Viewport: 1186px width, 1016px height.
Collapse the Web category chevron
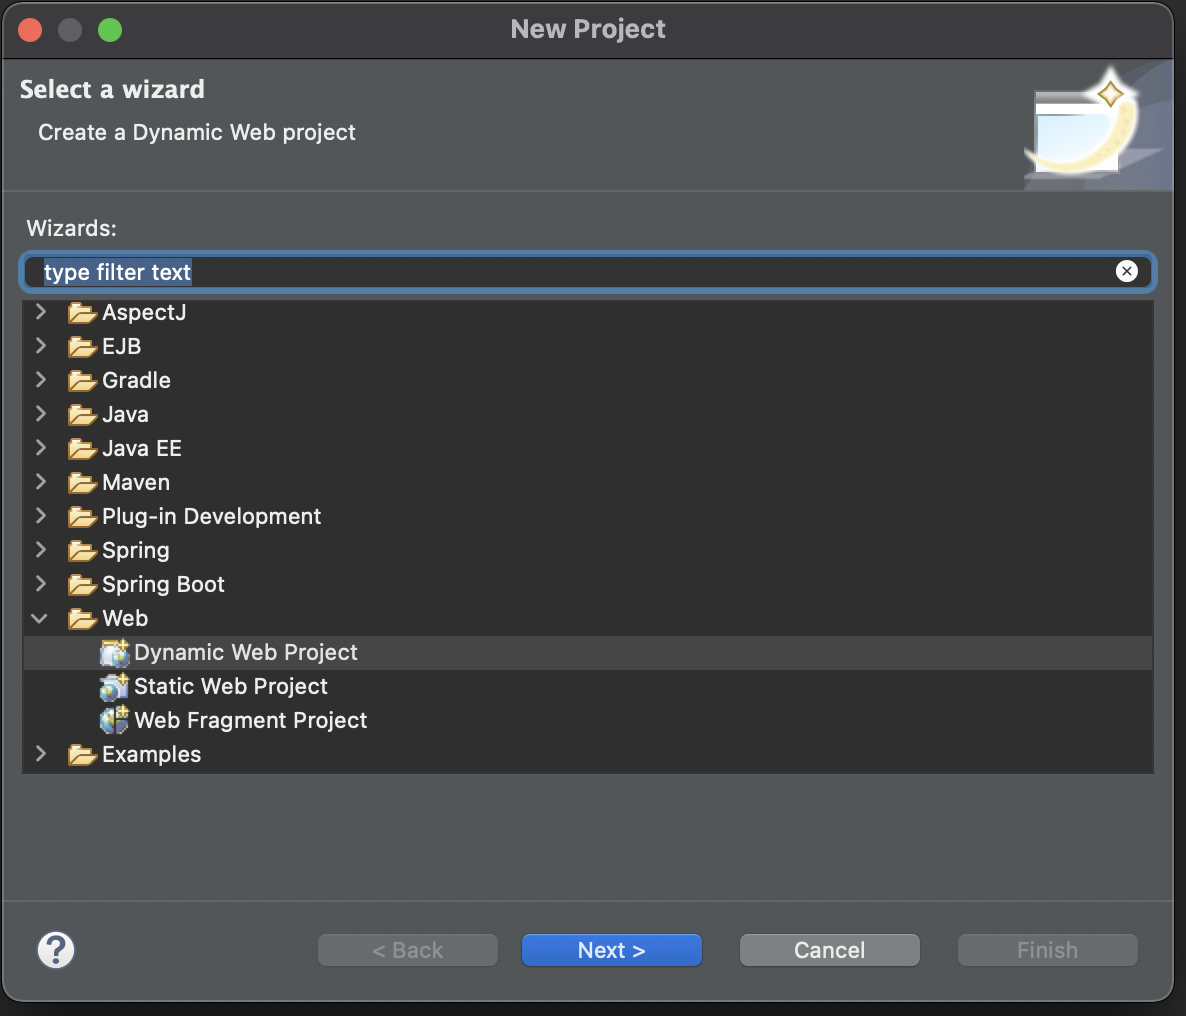click(39, 619)
